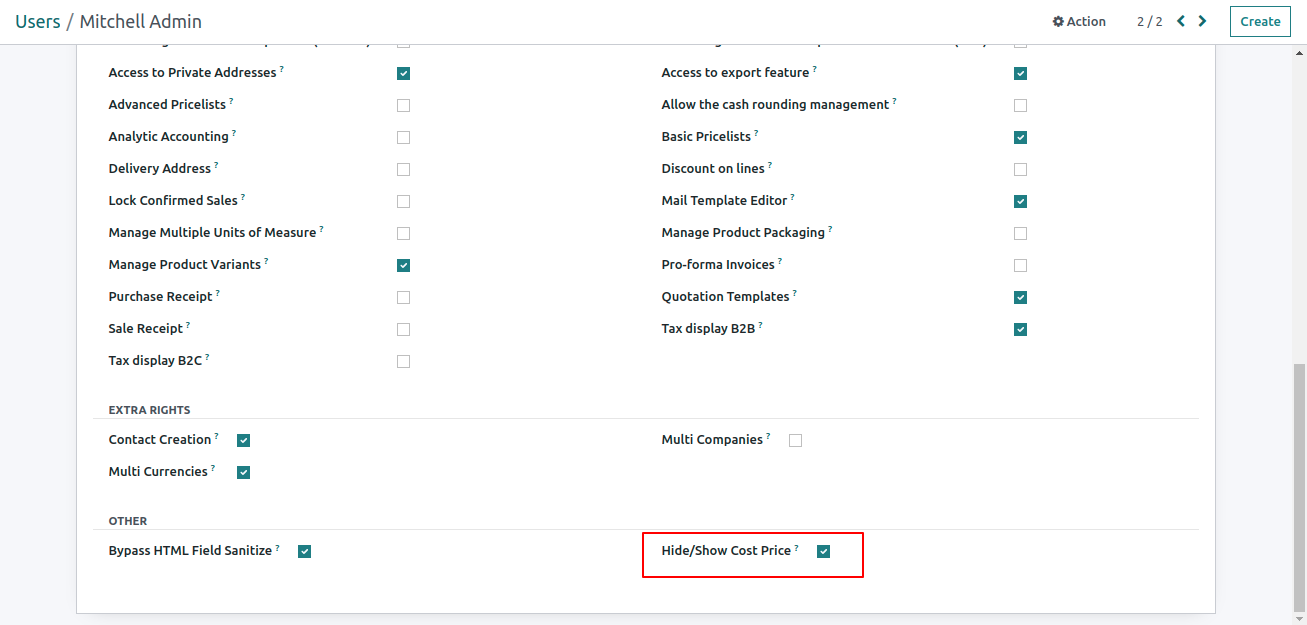Click the Create button

coord(1260,21)
